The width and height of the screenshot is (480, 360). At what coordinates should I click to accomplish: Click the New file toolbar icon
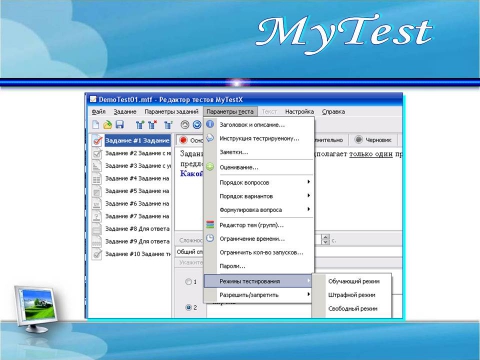tap(96, 125)
